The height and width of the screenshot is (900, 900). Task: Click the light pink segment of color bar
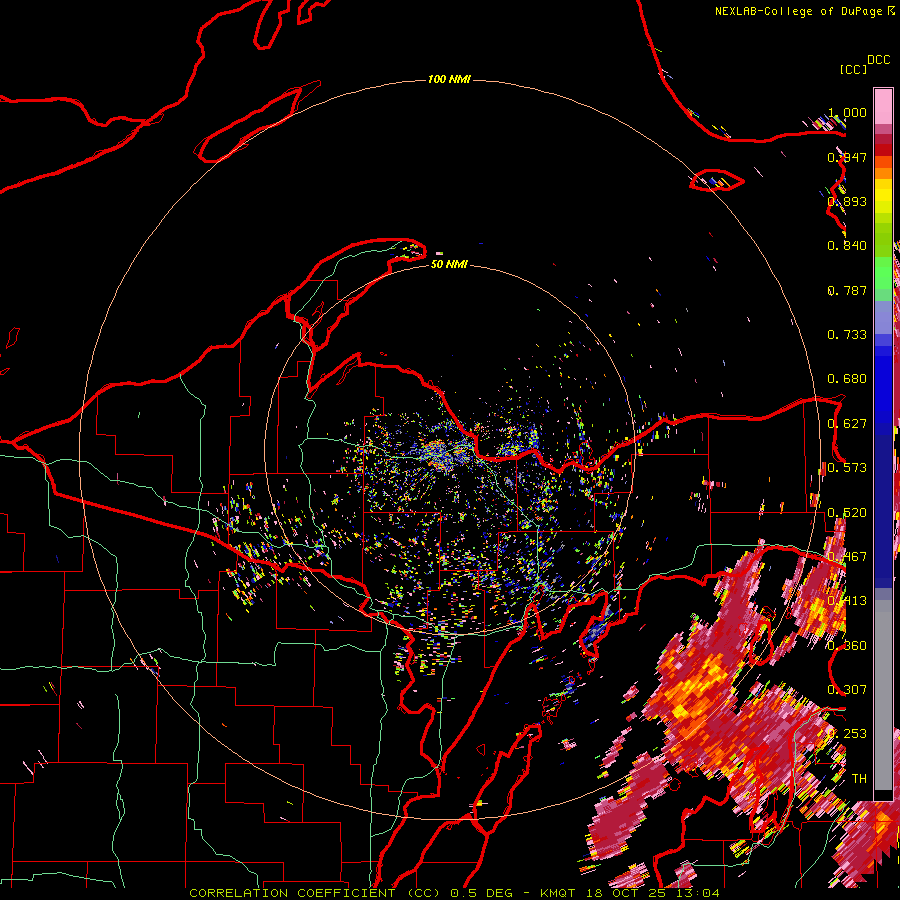click(883, 106)
